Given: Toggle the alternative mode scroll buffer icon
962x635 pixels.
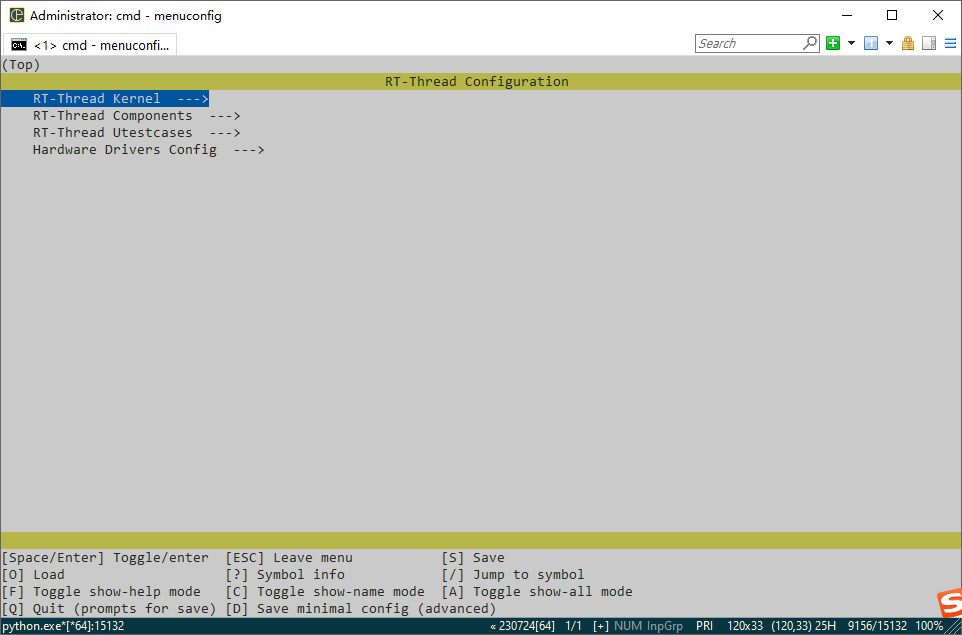Looking at the screenshot, I should click(x=929, y=43).
